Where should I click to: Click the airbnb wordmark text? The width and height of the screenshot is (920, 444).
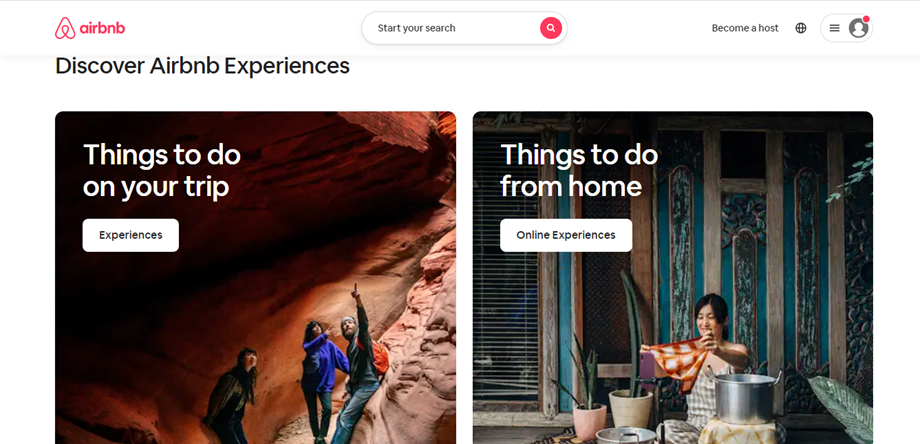point(102,28)
